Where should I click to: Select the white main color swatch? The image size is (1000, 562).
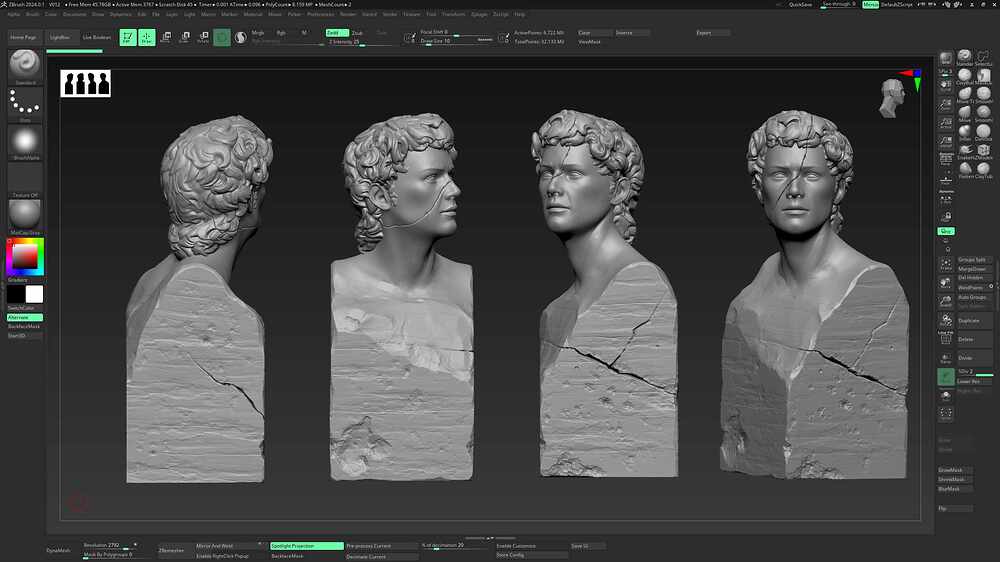pos(34,294)
